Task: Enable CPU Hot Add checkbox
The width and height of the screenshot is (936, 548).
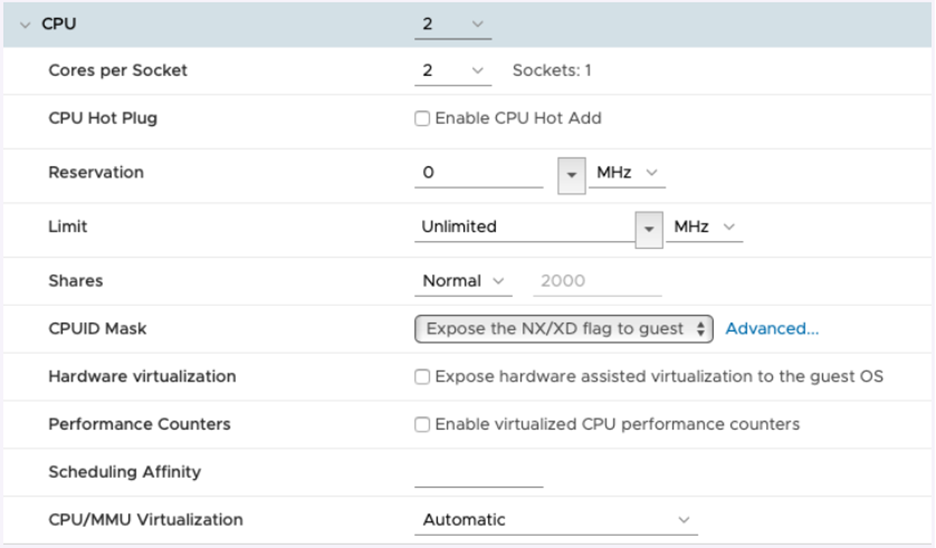Action: (x=423, y=119)
